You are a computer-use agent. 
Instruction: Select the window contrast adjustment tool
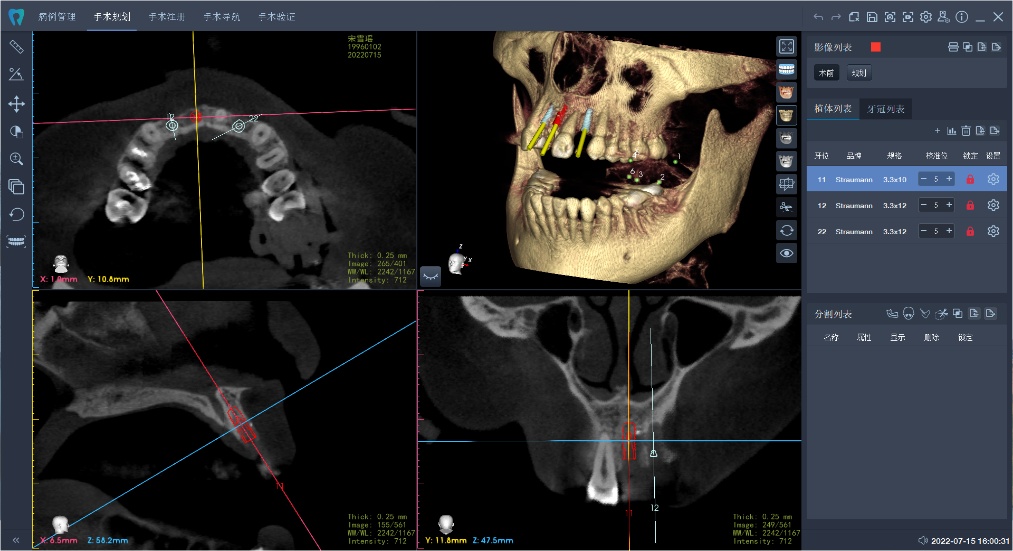click(16, 131)
